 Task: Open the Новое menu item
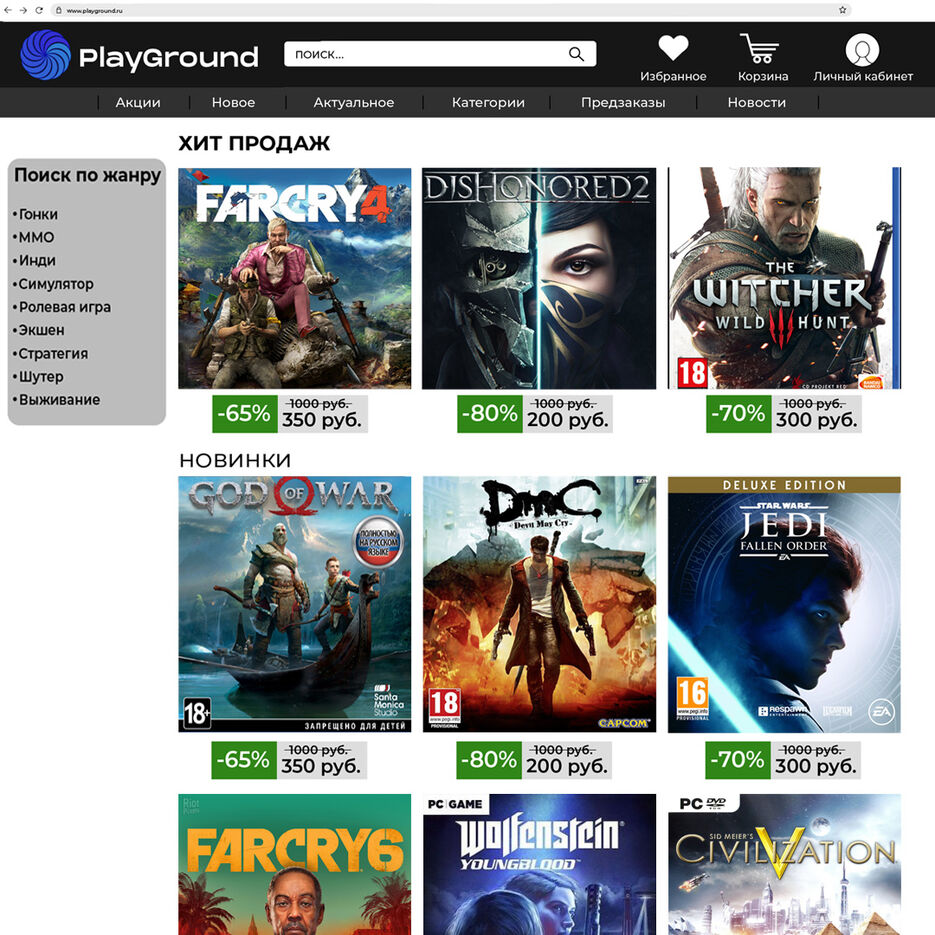pos(233,103)
